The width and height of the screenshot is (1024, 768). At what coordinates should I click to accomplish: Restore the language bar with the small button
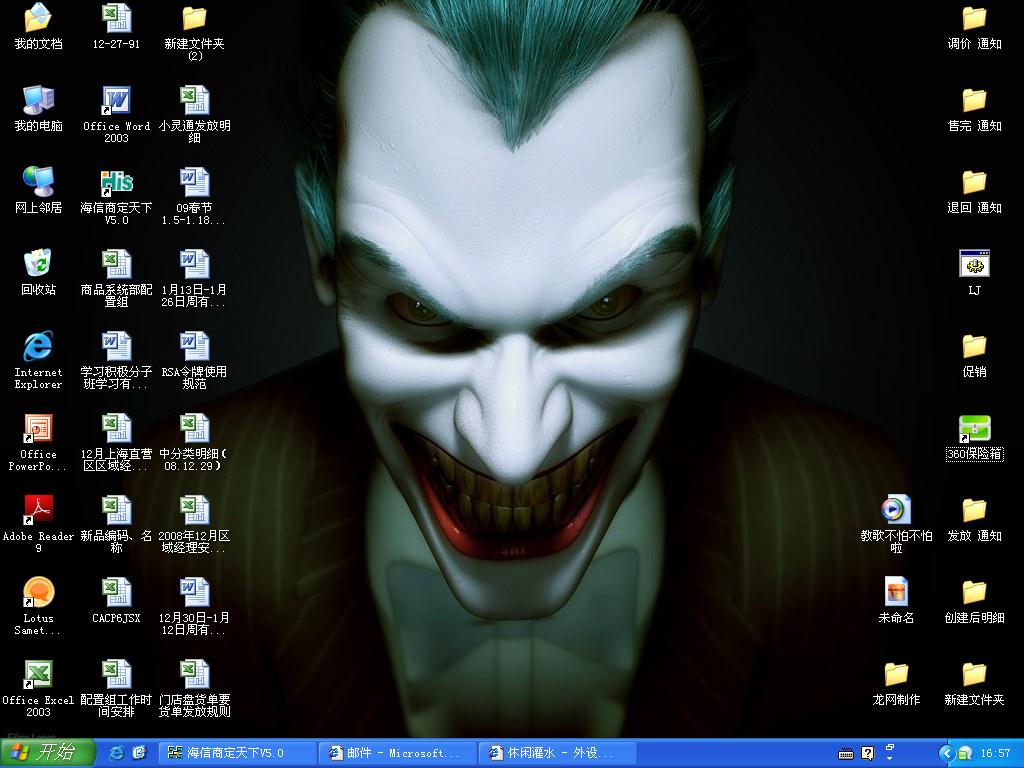(x=889, y=747)
